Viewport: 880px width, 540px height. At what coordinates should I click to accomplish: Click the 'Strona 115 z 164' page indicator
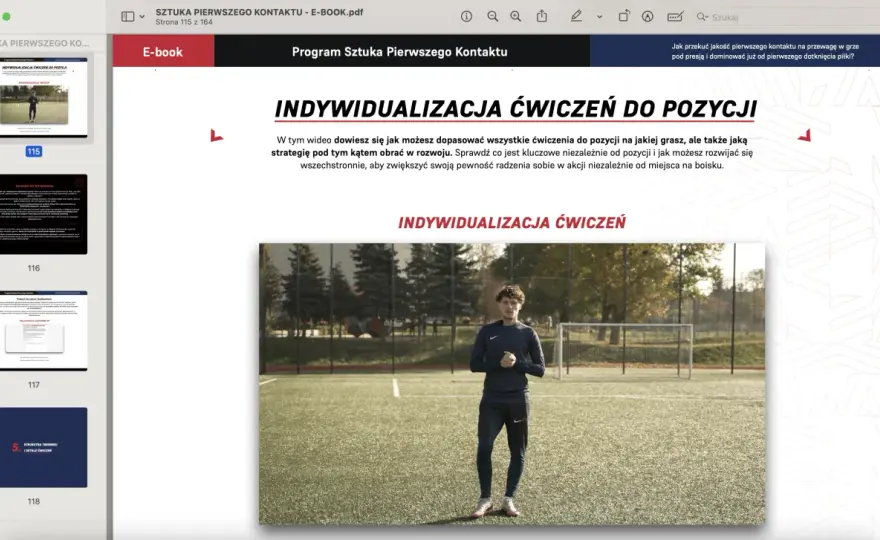click(184, 22)
